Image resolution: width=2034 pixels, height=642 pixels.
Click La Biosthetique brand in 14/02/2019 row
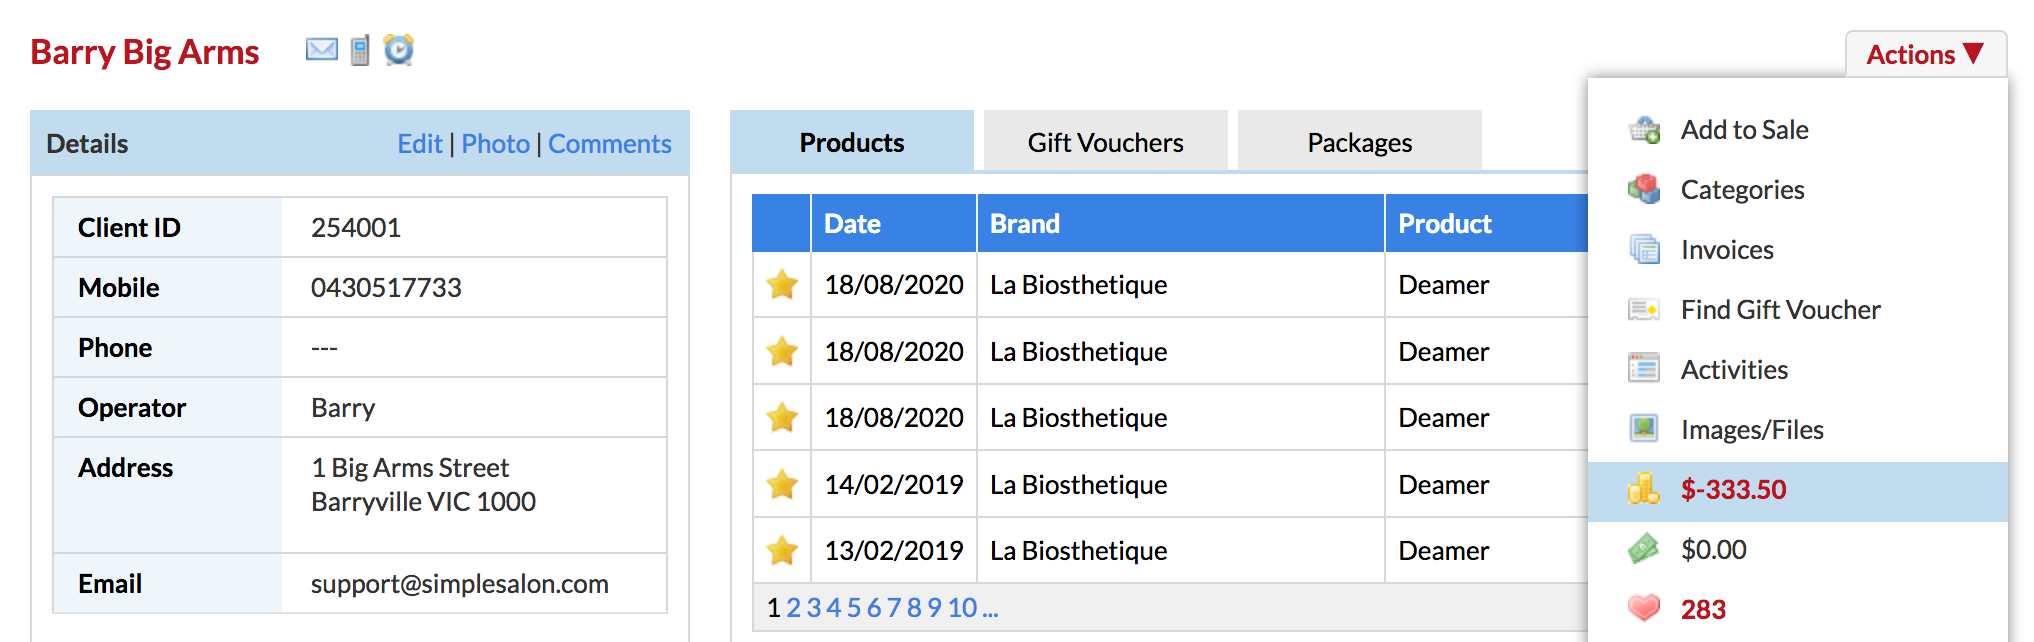[x=1079, y=485]
